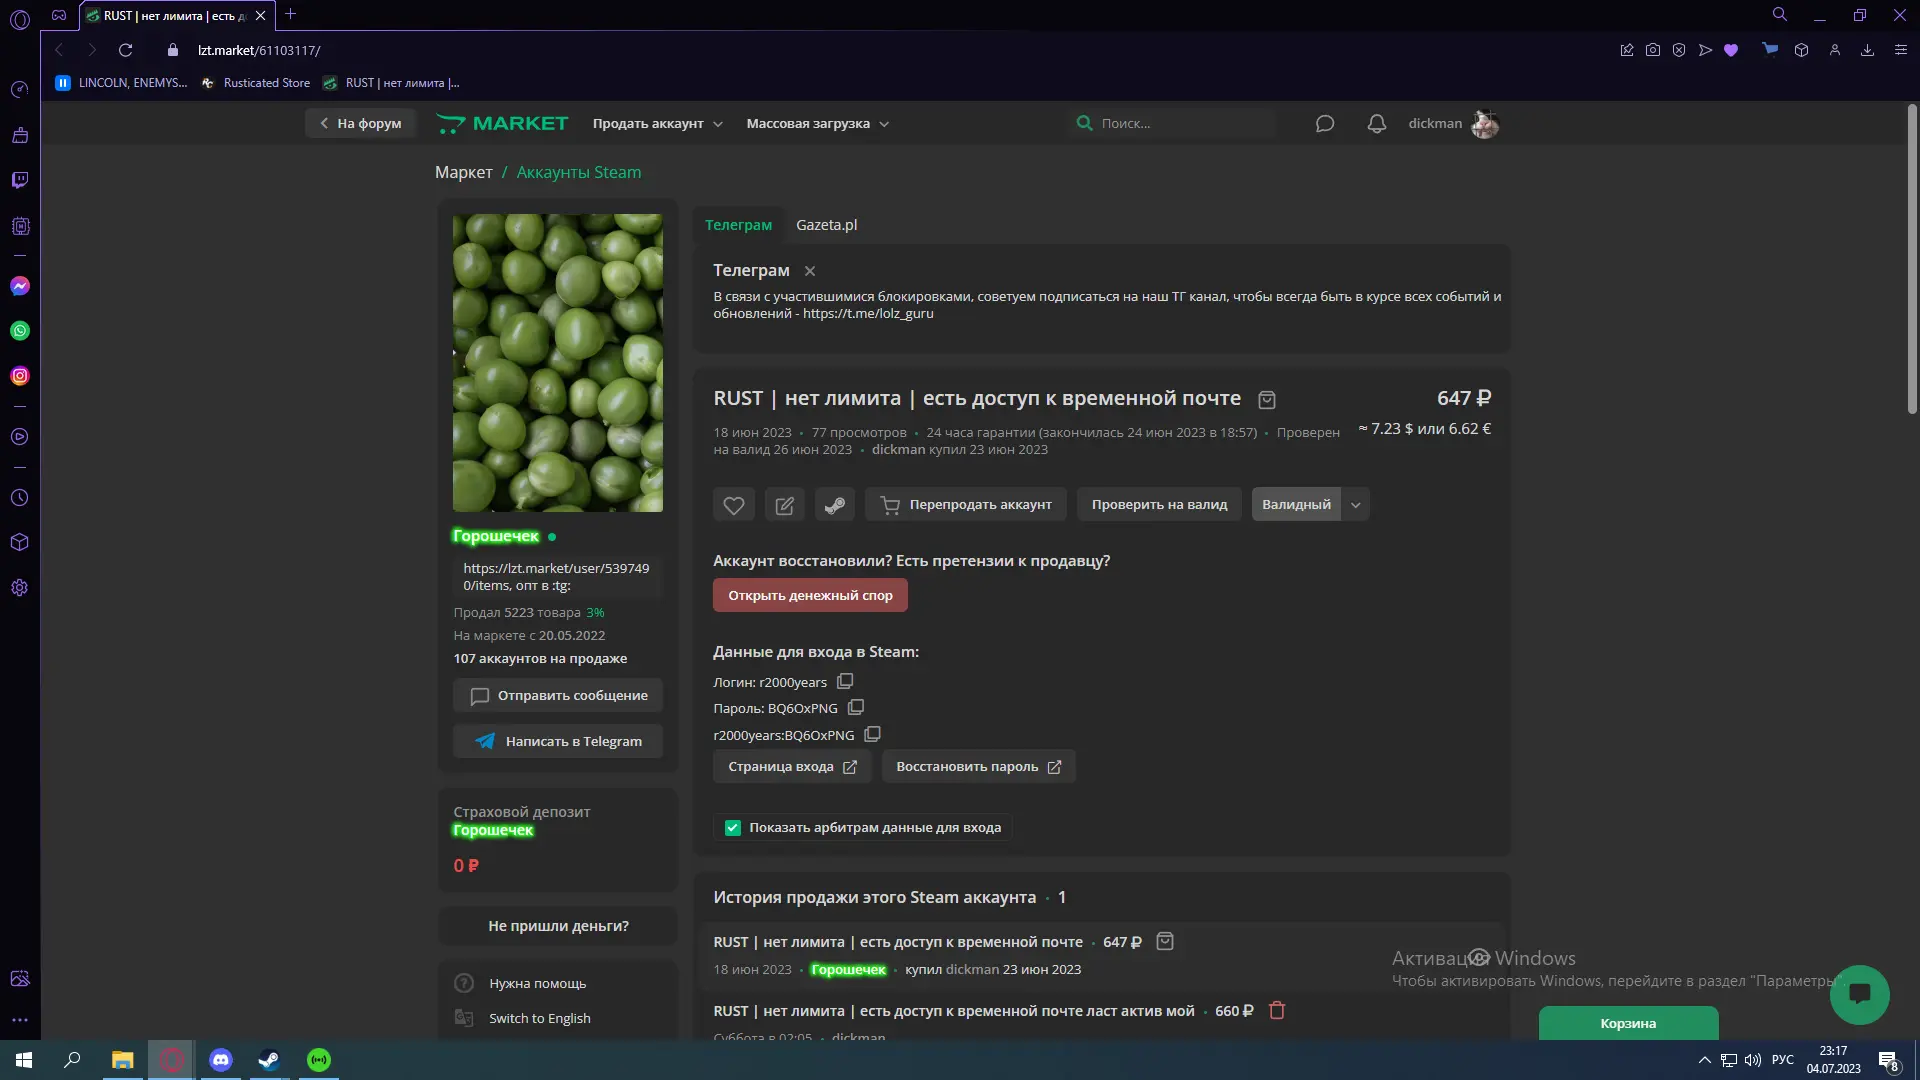The width and height of the screenshot is (1920, 1080).
Task: Click 'Перепродать аккаунт' button
Action: [x=966, y=505]
